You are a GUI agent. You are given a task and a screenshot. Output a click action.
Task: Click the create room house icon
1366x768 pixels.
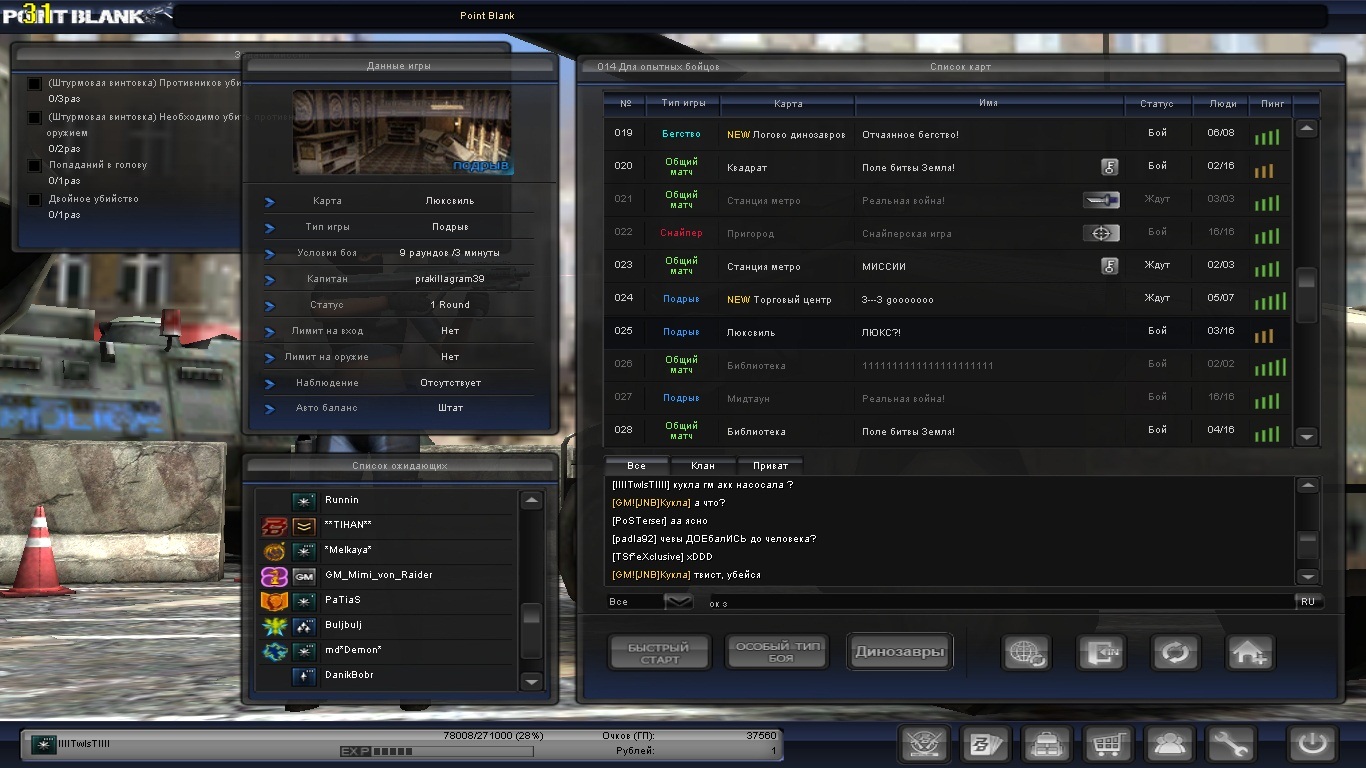(x=1250, y=653)
